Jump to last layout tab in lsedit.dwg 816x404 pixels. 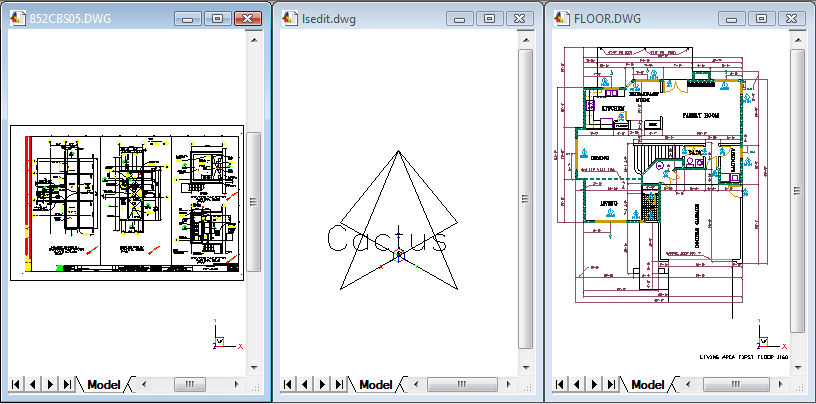(337, 384)
